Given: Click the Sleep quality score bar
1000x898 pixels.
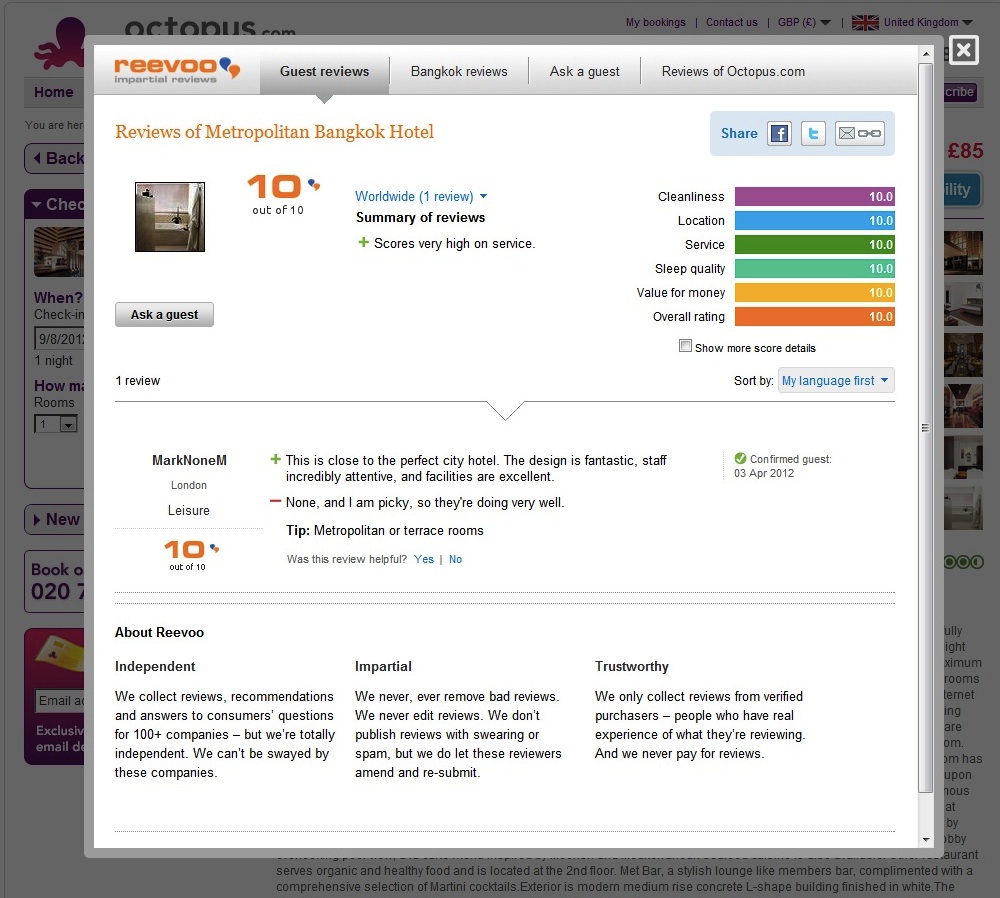Looking at the screenshot, I should [x=814, y=269].
